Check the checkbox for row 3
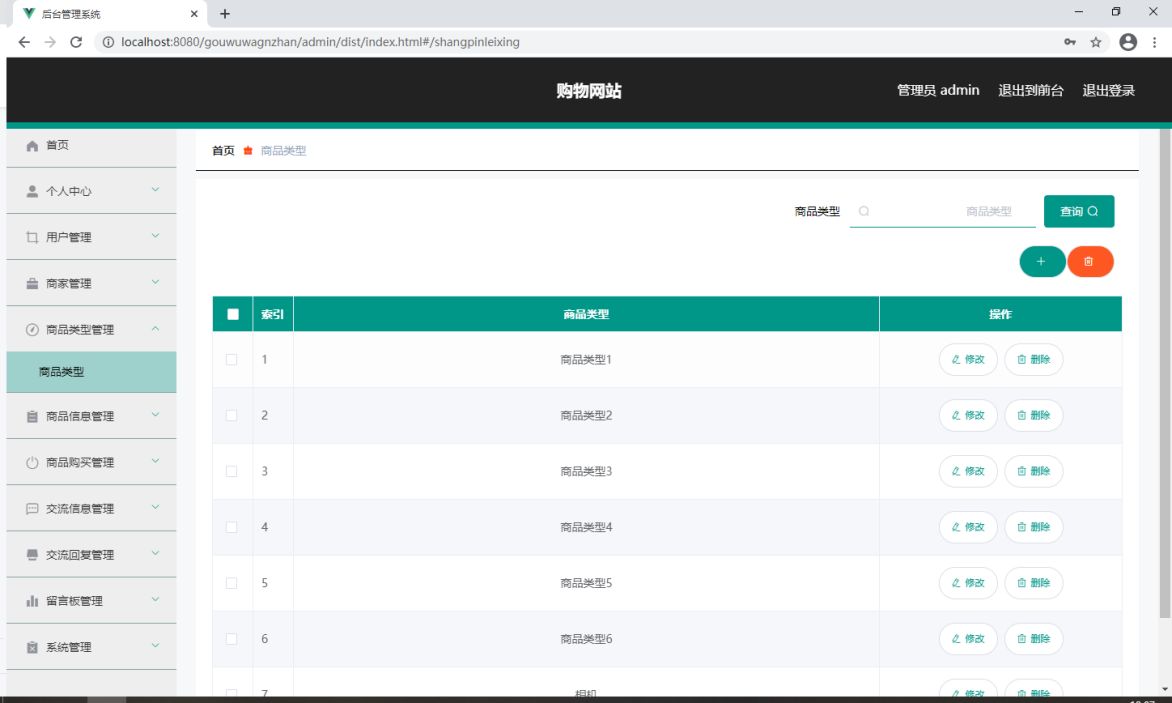The height and width of the screenshot is (703, 1172). (232, 471)
